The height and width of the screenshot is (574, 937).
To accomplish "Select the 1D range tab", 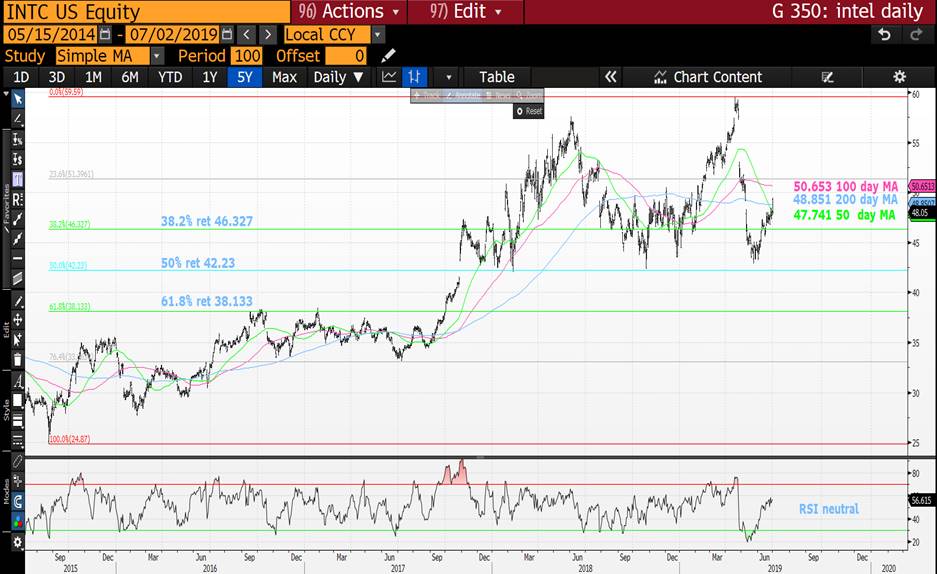I will pos(21,77).
